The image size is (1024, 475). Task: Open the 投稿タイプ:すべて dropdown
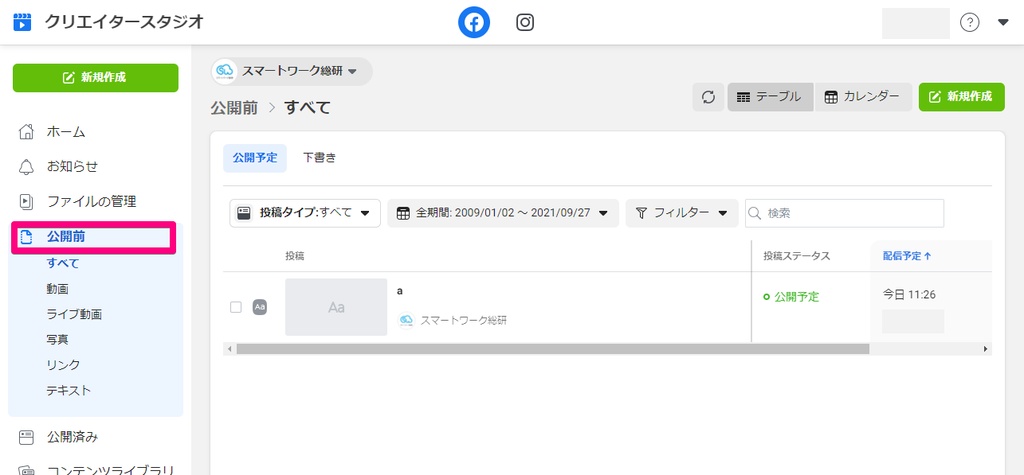click(x=305, y=213)
